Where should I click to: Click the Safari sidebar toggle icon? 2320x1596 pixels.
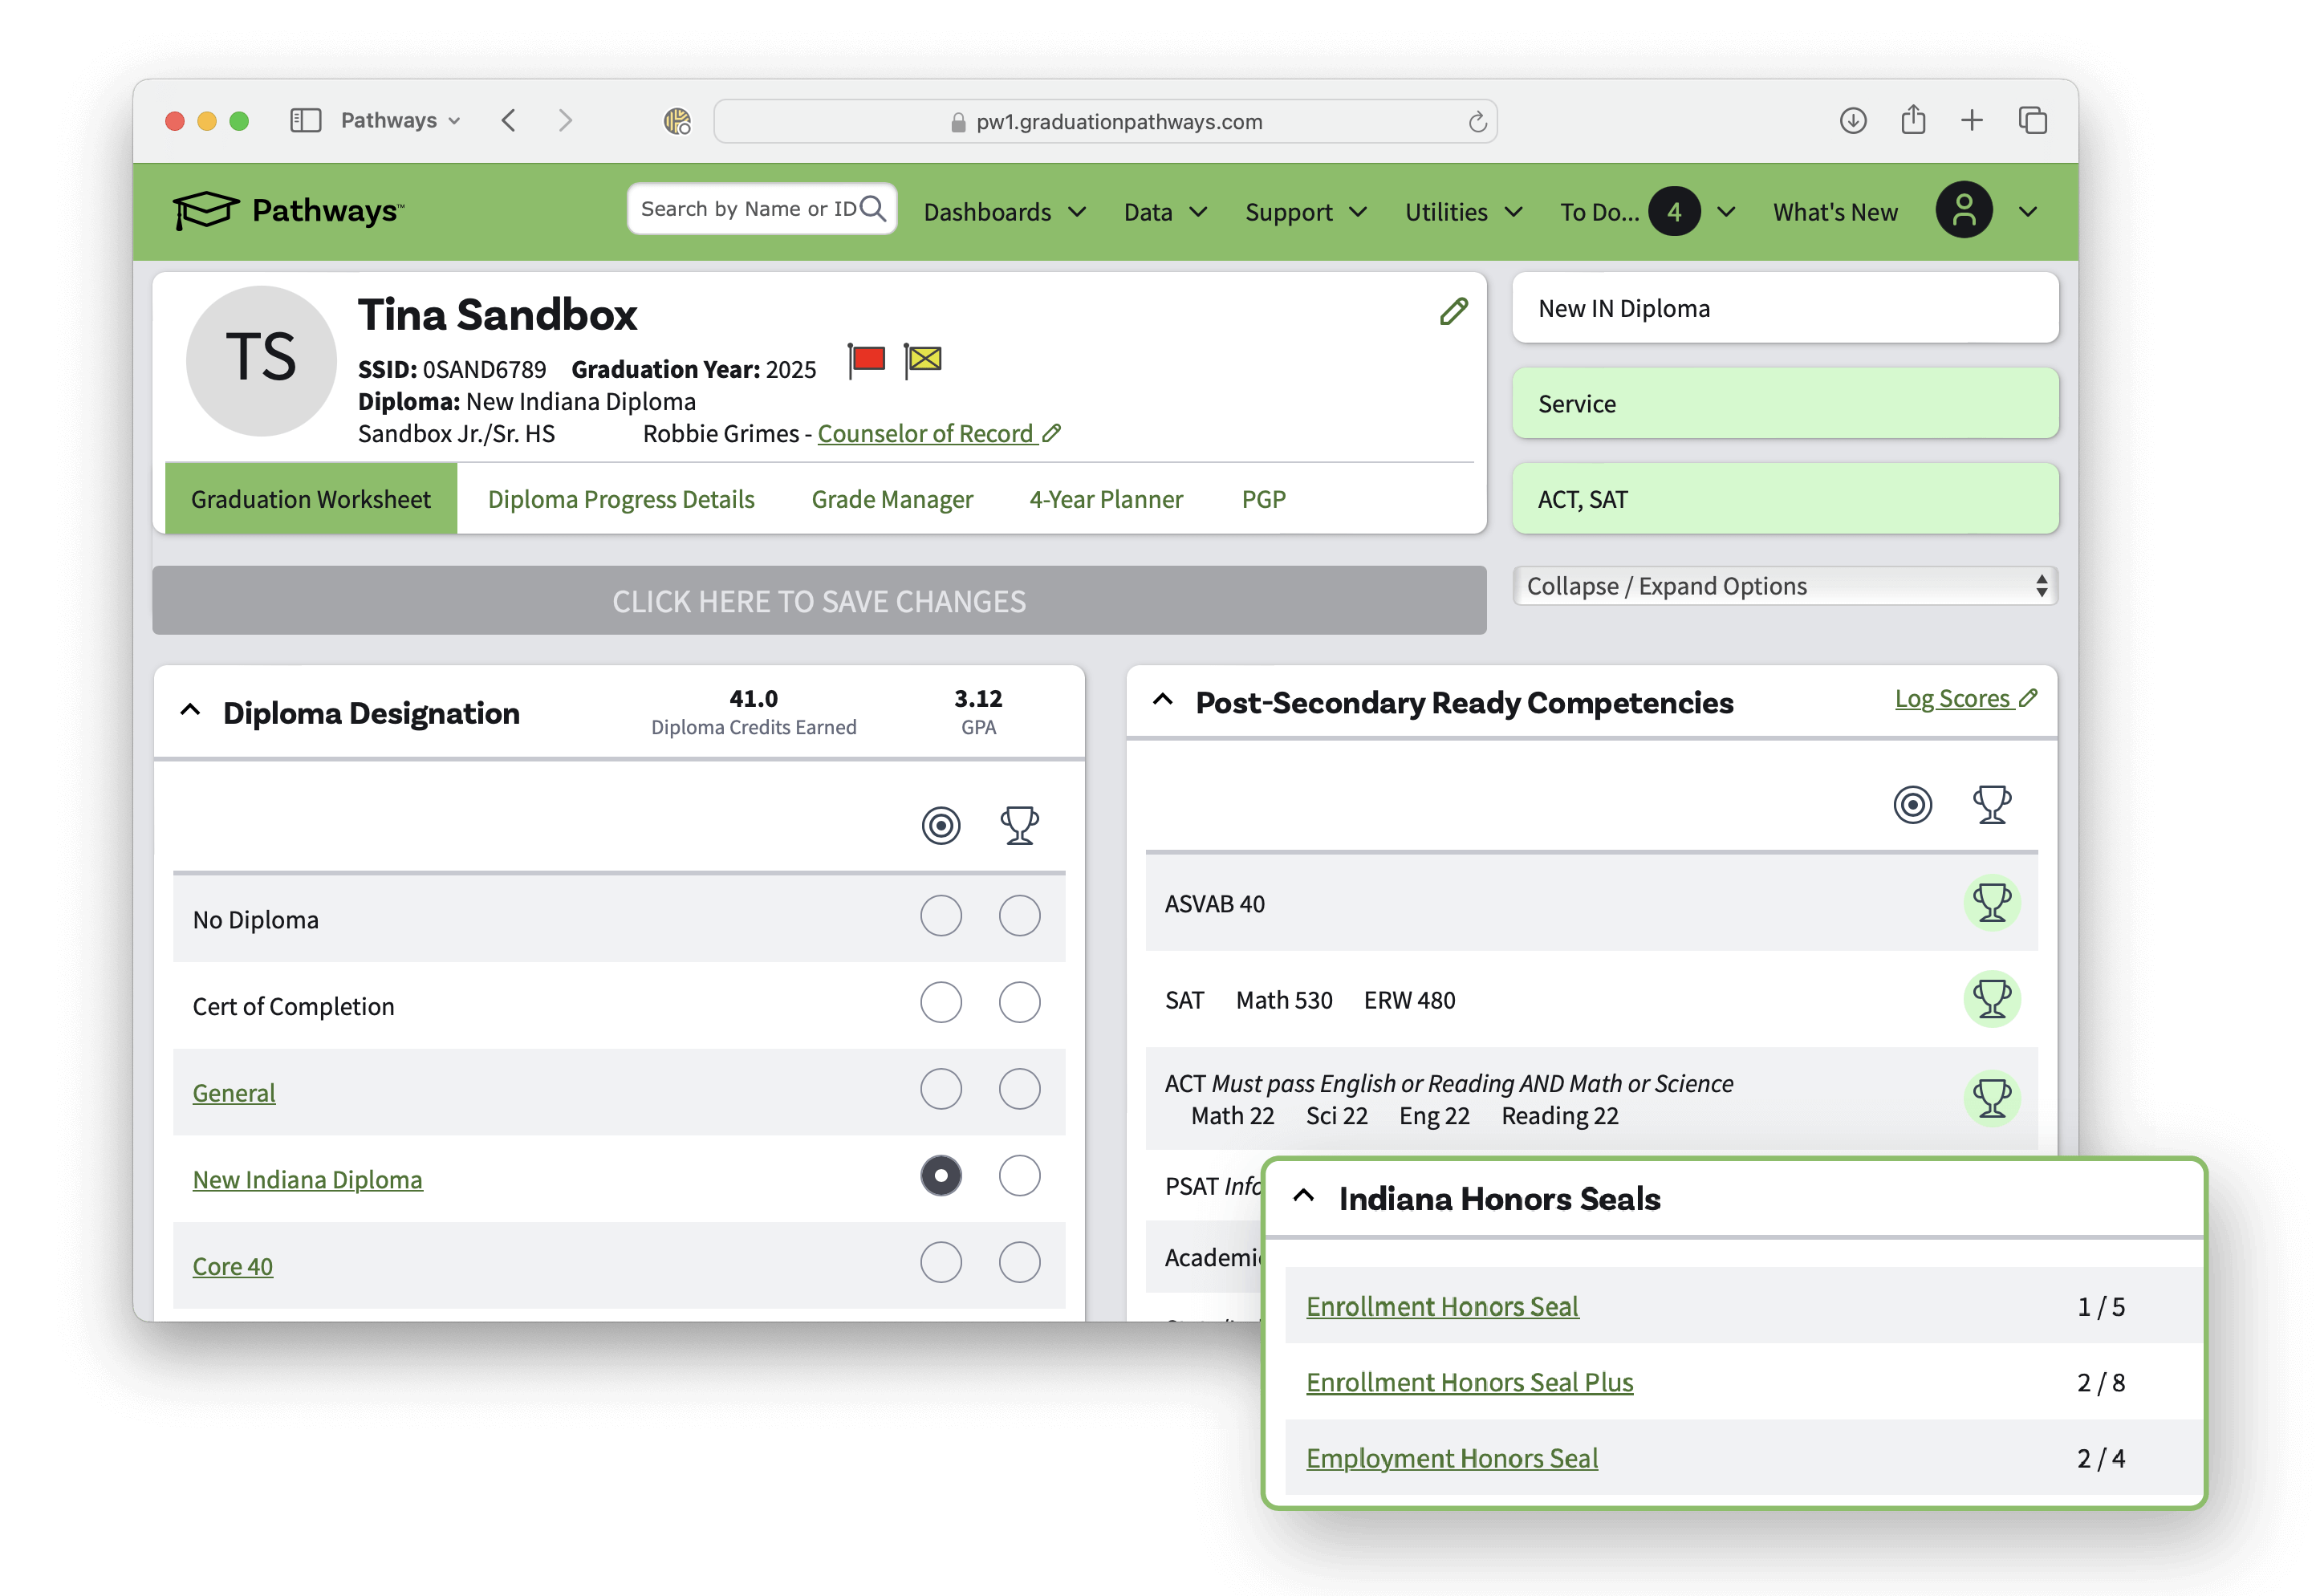click(305, 121)
